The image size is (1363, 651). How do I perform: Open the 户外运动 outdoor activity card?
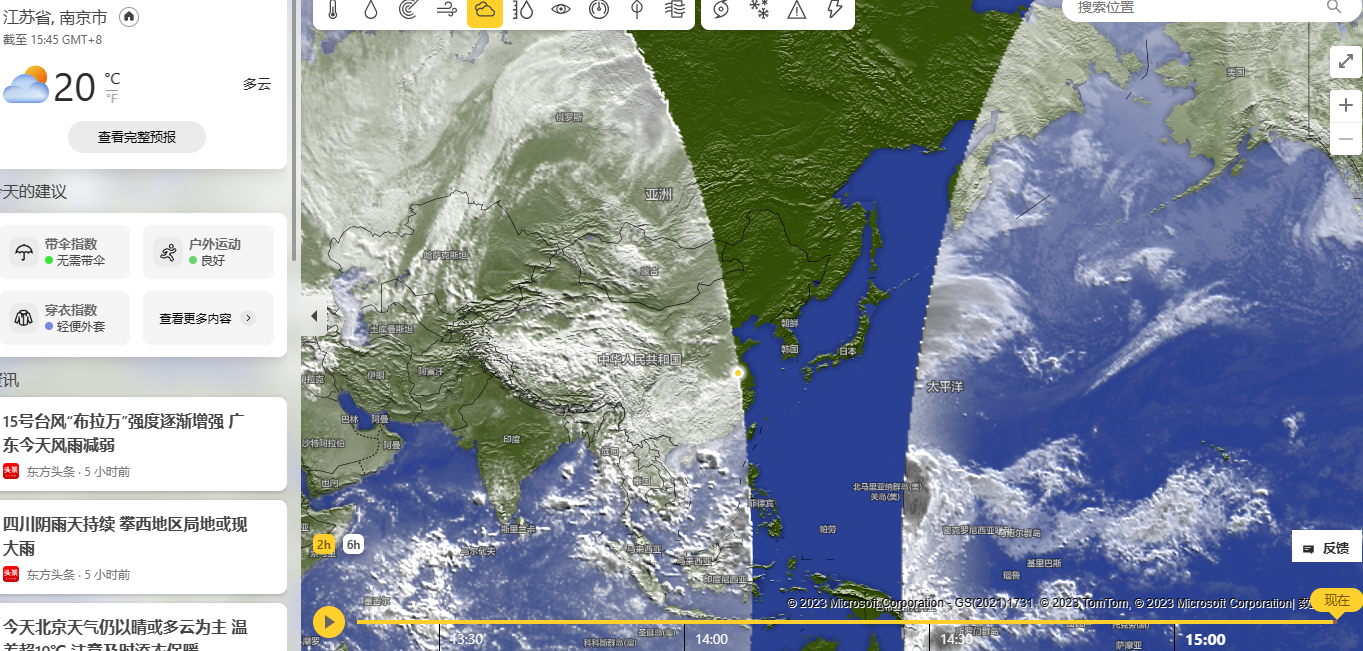click(208, 252)
